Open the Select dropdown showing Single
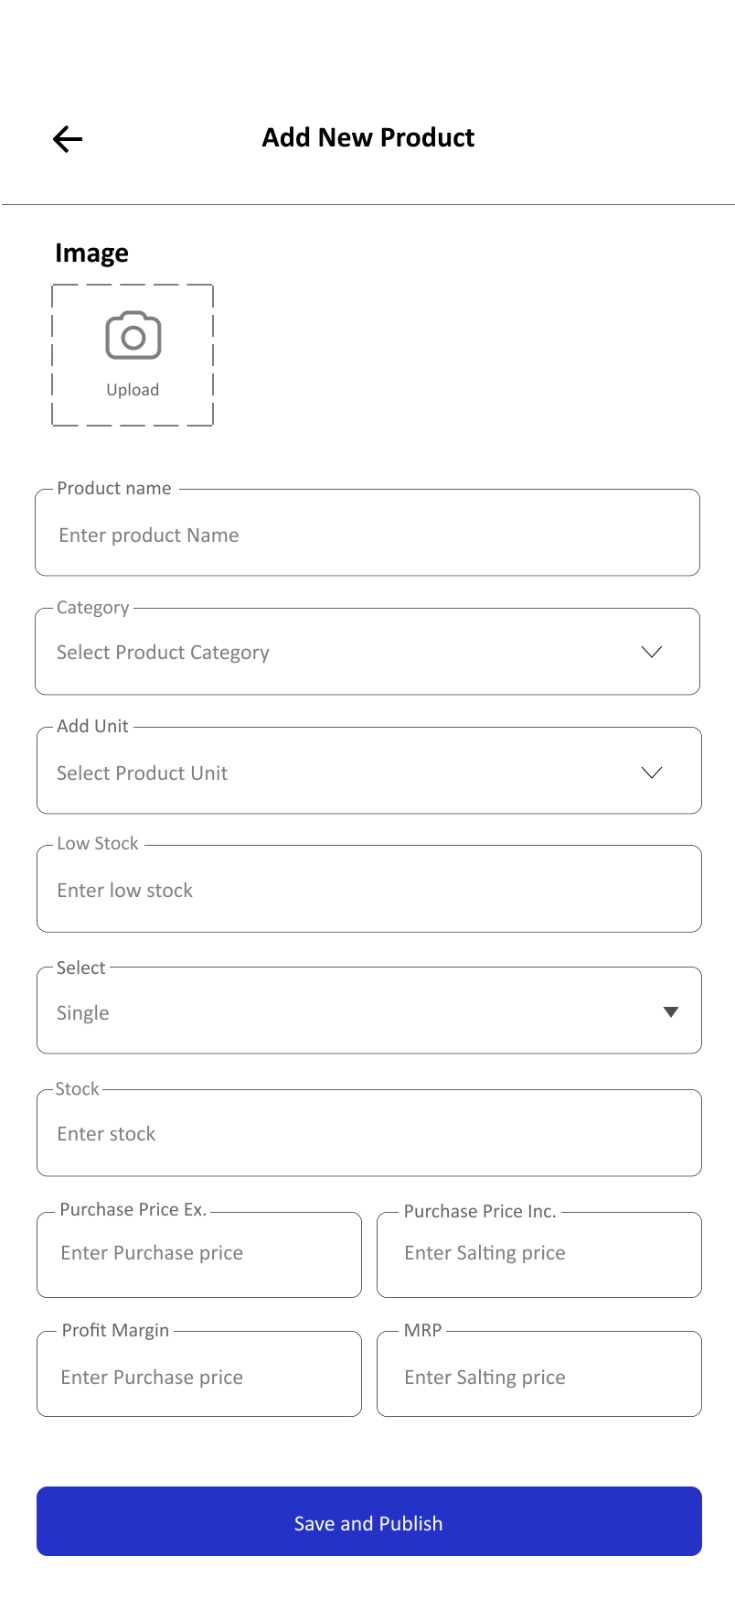The width and height of the screenshot is (735, 1600). [x=369, y=1010]
